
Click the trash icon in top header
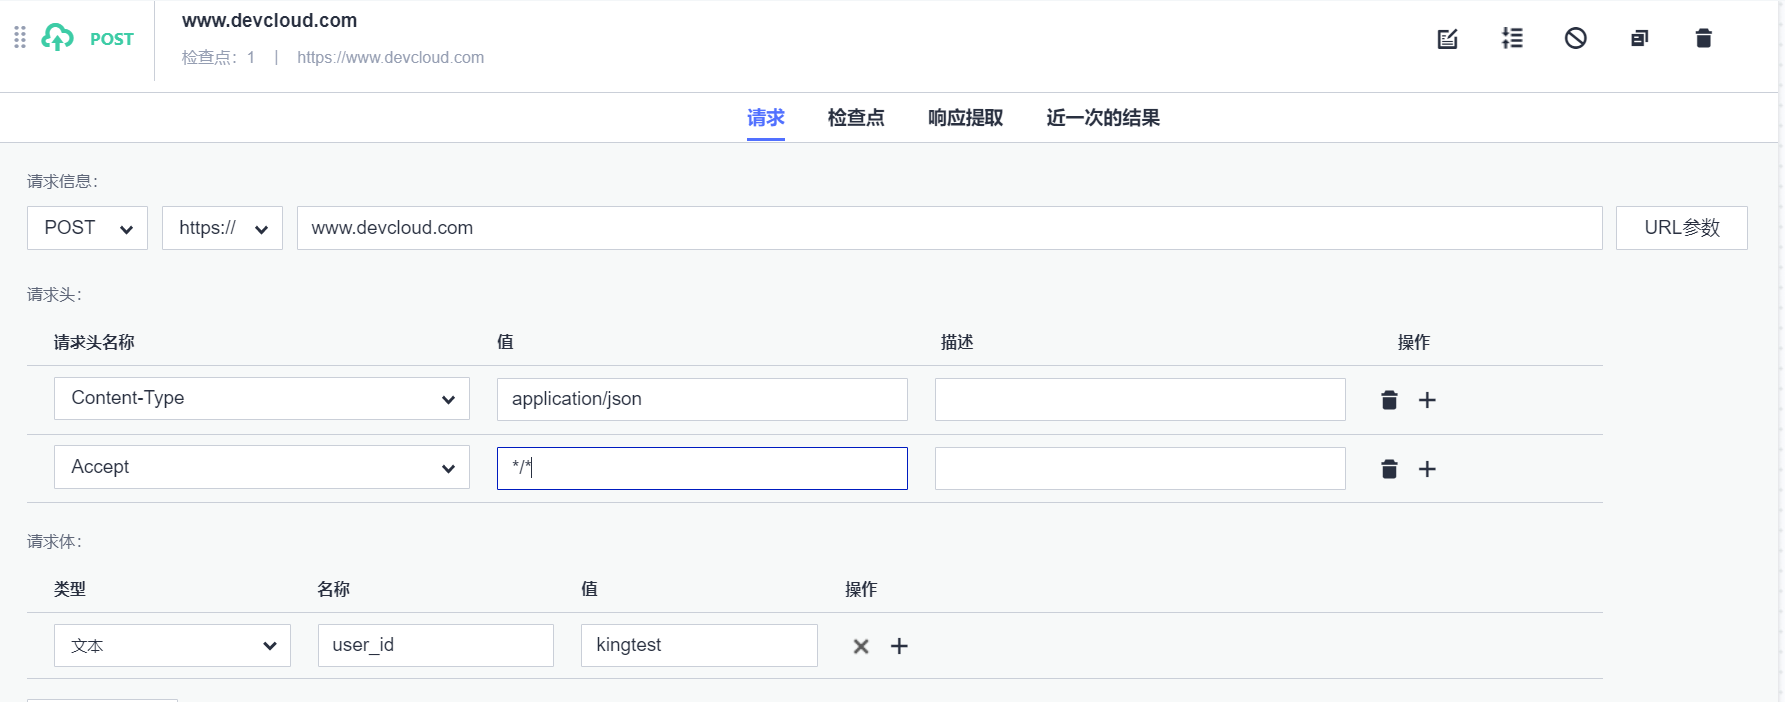[1704, 39]
